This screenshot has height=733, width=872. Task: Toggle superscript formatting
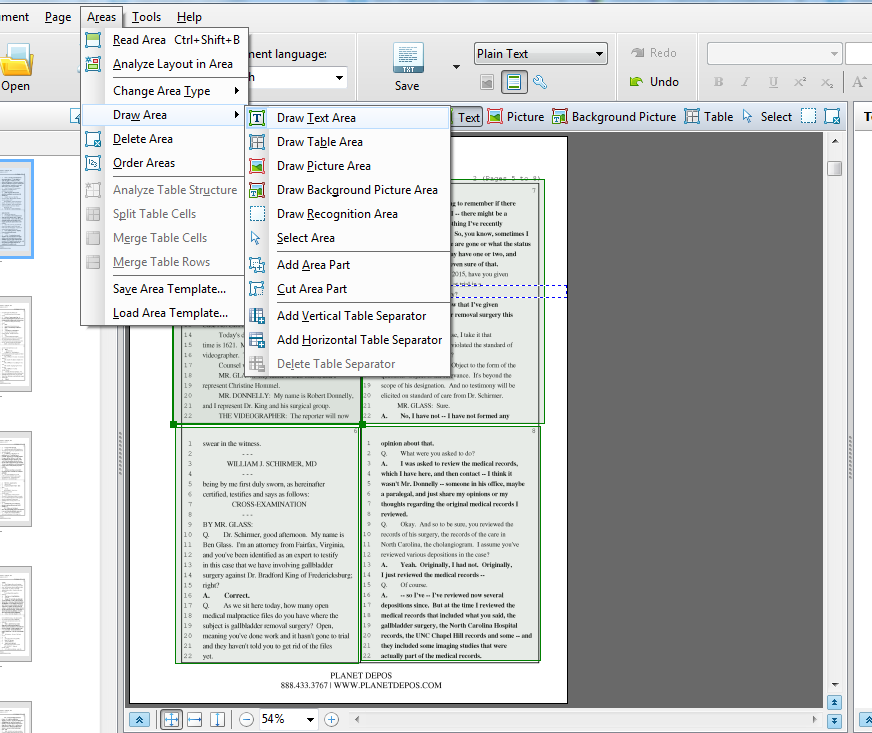tap(800, 82)
